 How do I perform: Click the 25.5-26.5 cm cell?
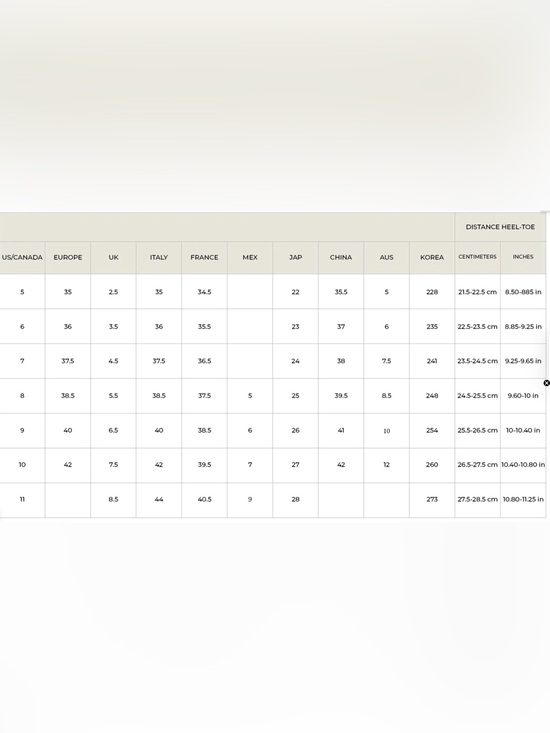pos(478,430)
